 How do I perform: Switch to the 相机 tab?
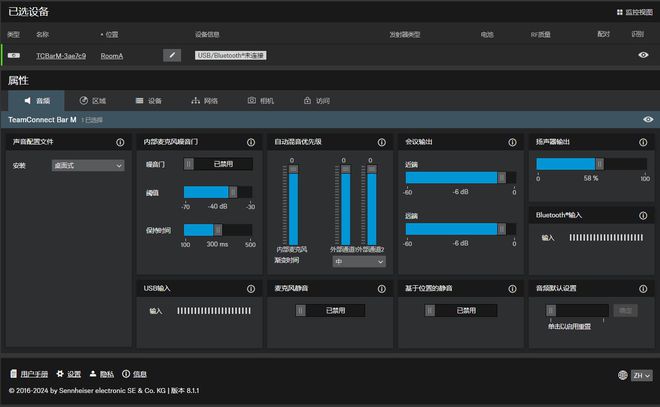point(261,101)
